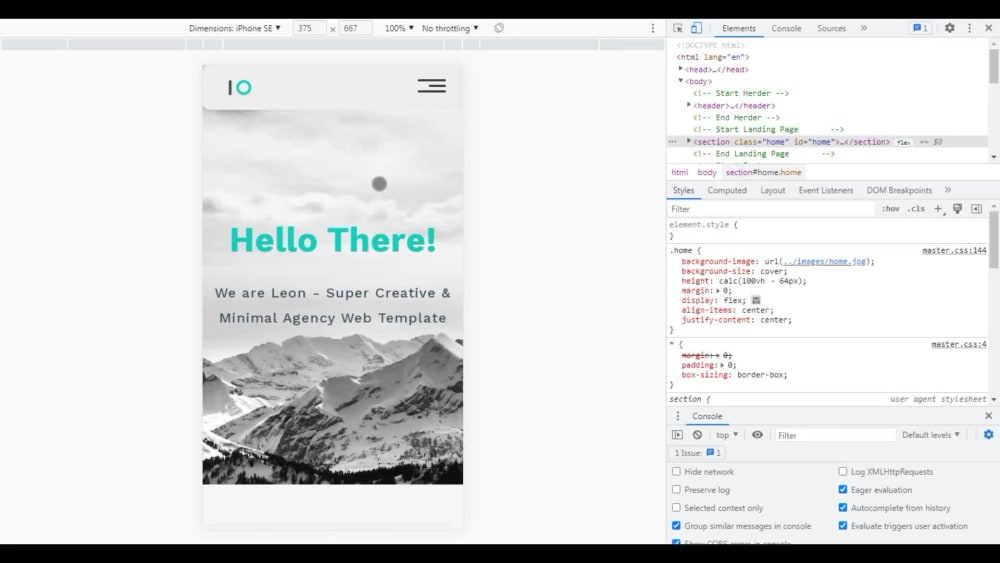This screenshot has height=563, width=1000.
Task: Toggle the .cls class editor button
Action: pos(916,208)
